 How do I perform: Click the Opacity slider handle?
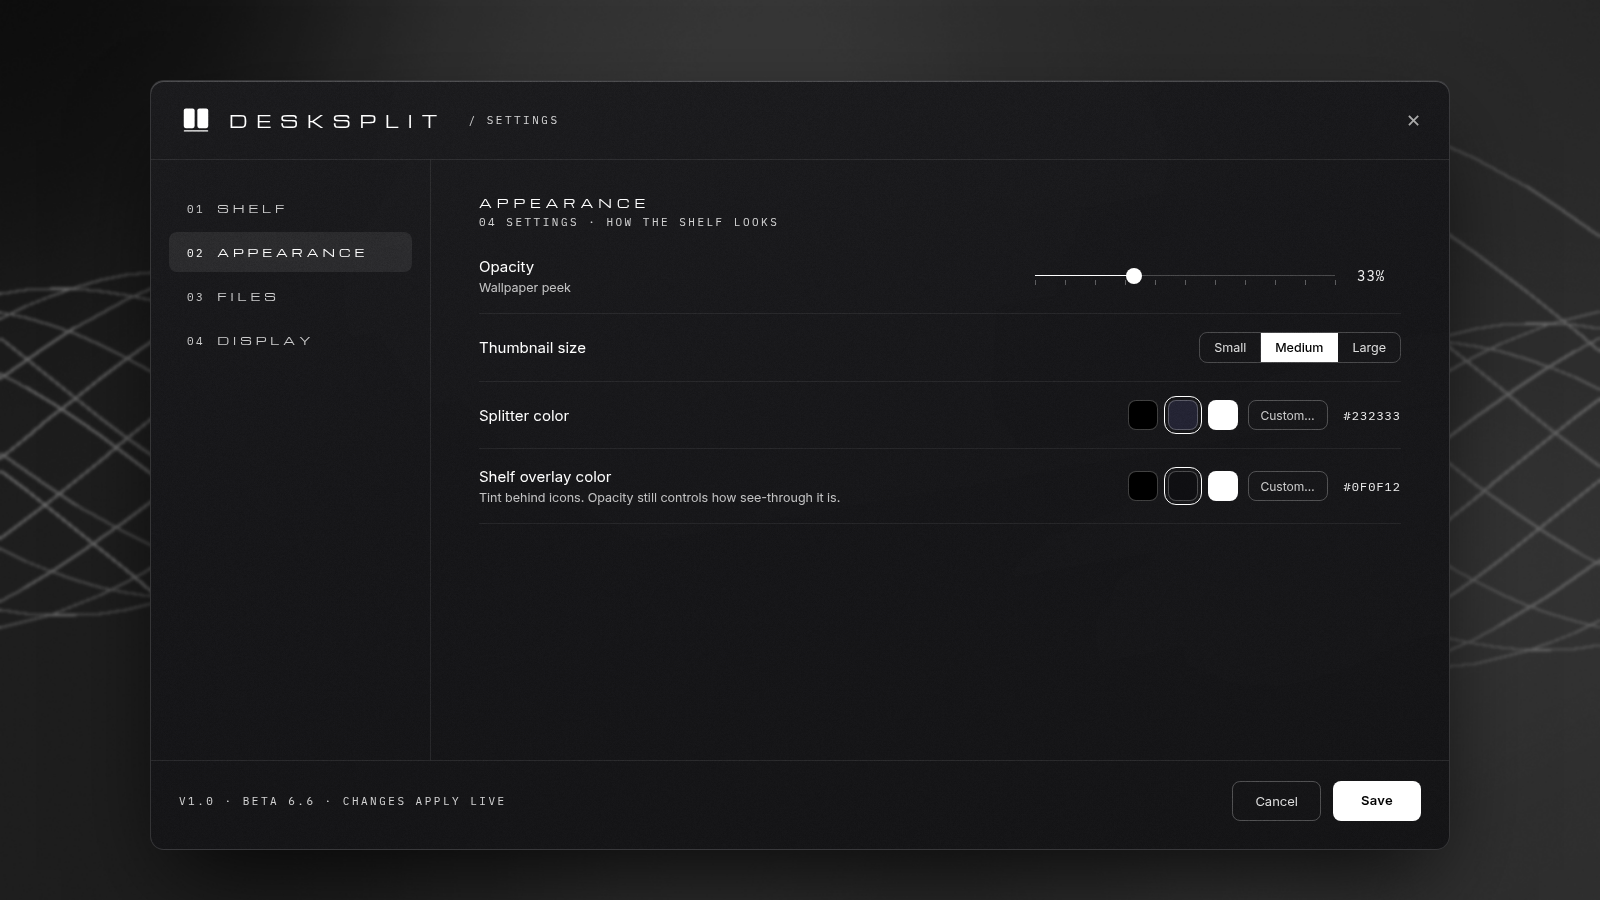(x=1133, y=275)
